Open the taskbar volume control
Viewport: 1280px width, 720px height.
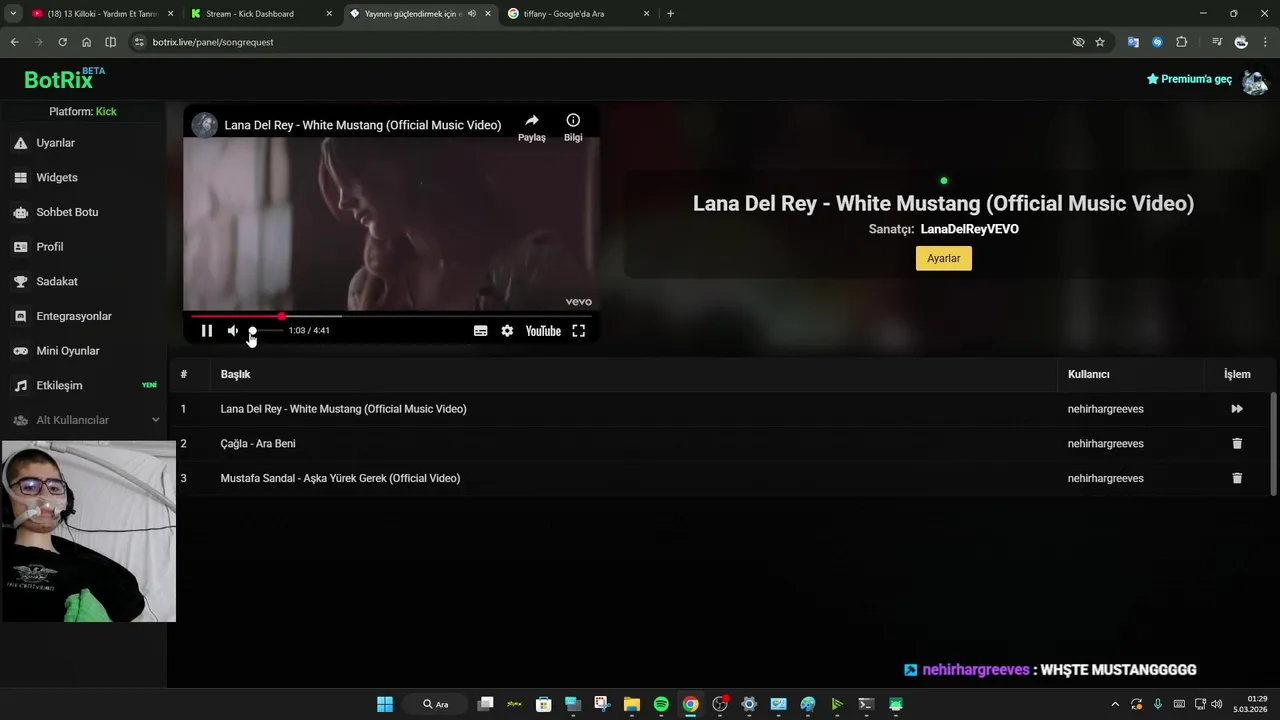click(x=1217, y=704)
